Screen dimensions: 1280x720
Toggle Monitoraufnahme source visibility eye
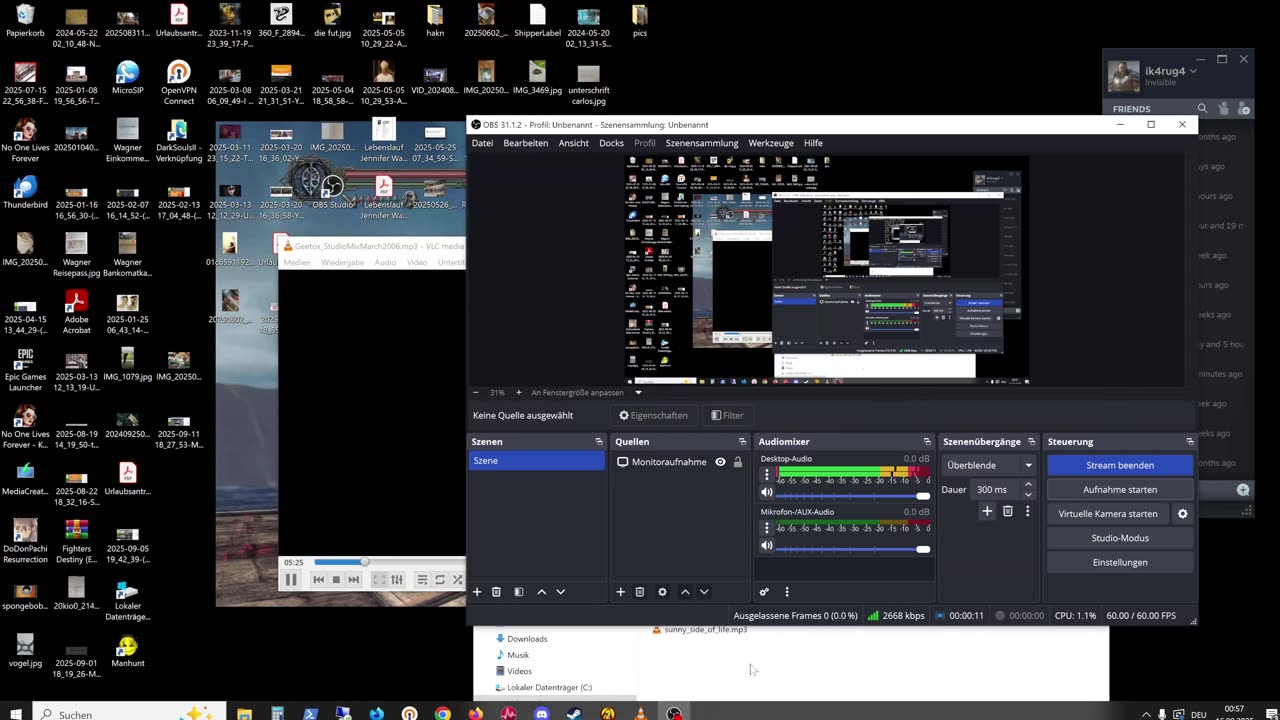coord(720,462)
